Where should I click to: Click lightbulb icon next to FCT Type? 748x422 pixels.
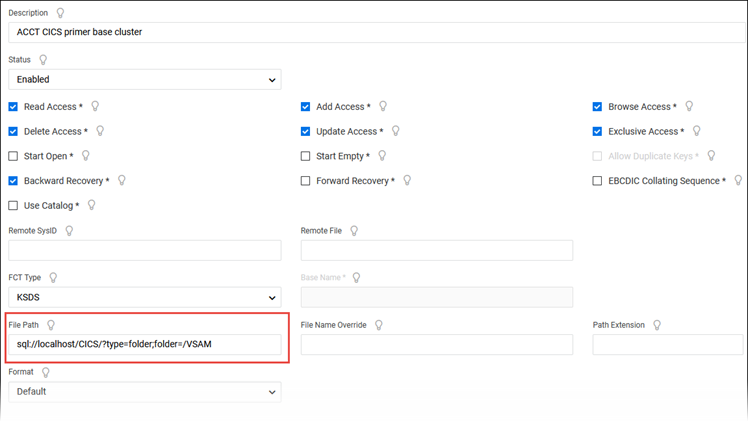(53, 278)
